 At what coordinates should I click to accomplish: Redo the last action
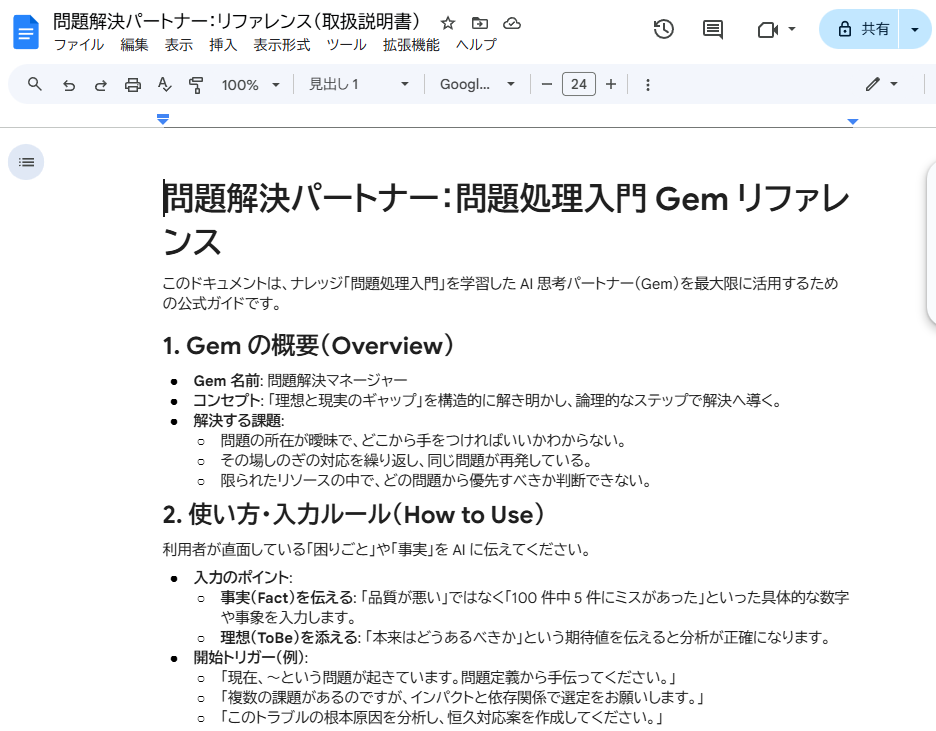(x=100, y=85)
